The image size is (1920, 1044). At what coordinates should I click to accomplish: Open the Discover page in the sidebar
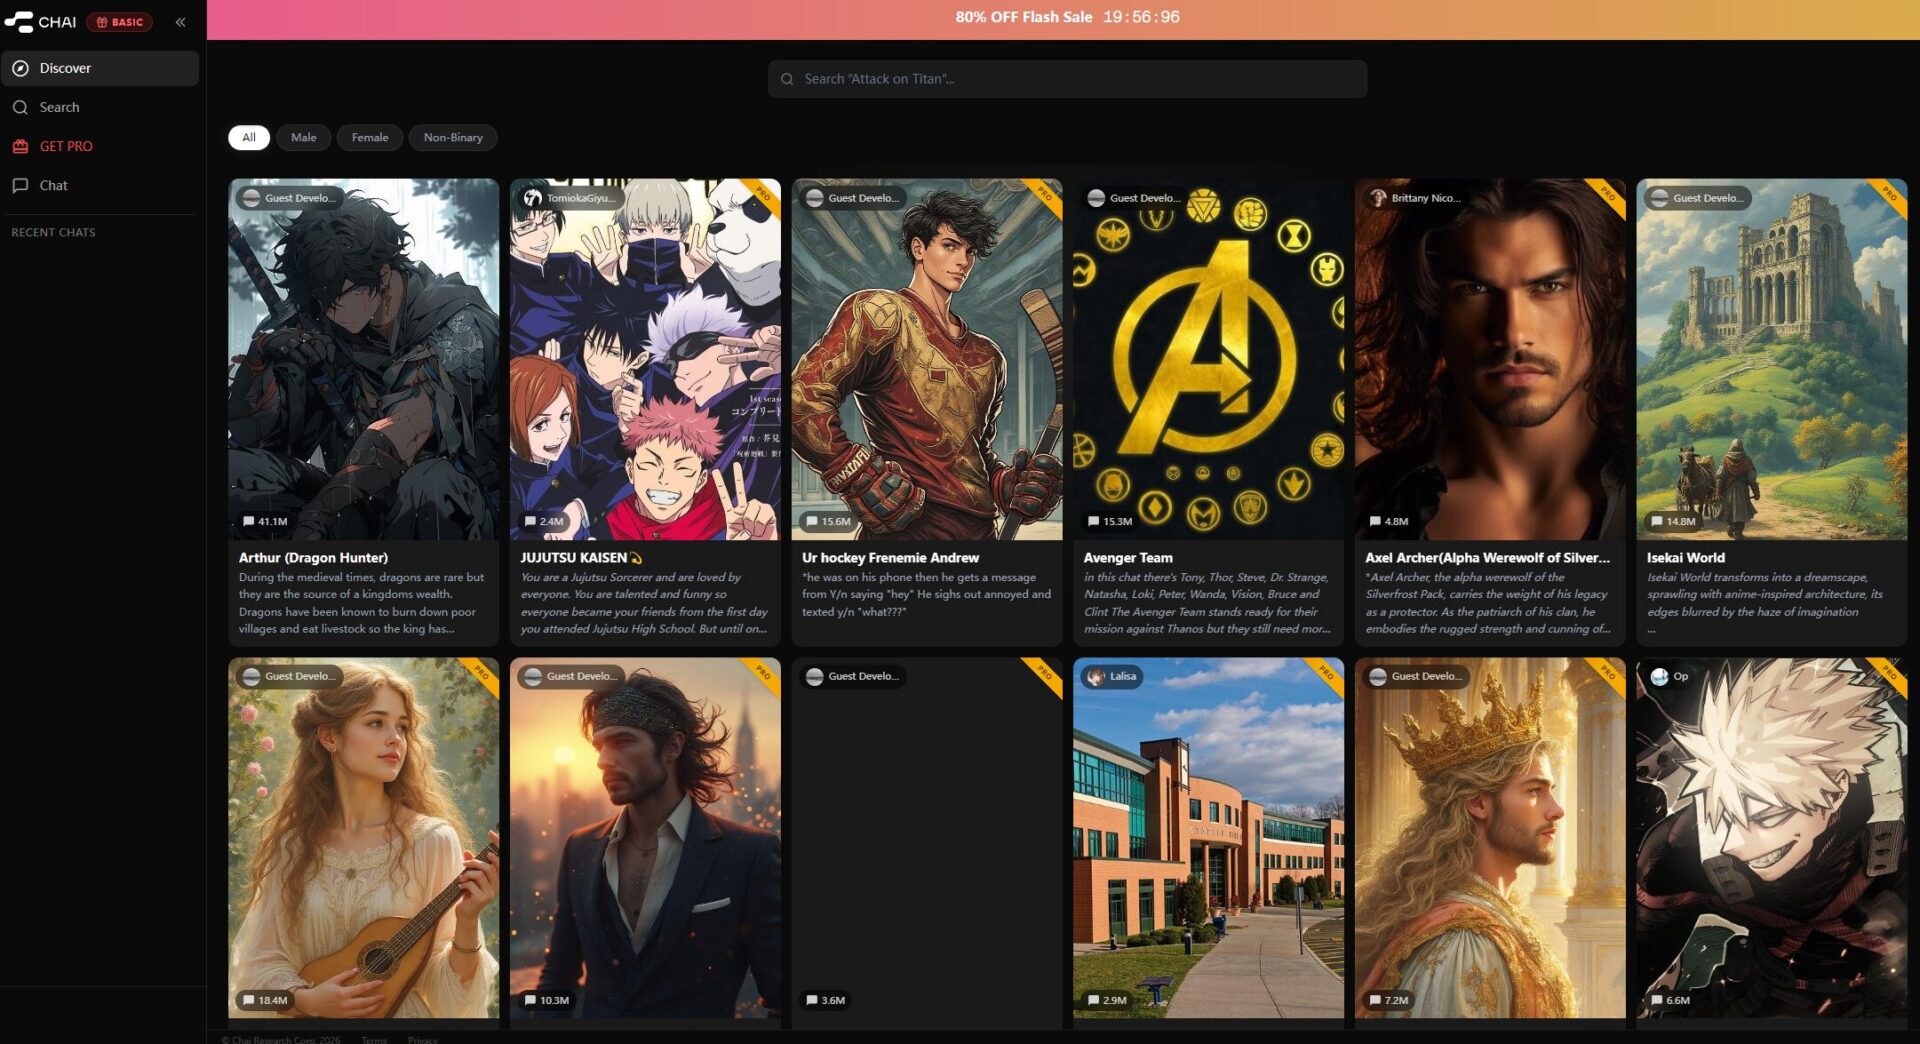pyautogui.click(x=100, y=68)
